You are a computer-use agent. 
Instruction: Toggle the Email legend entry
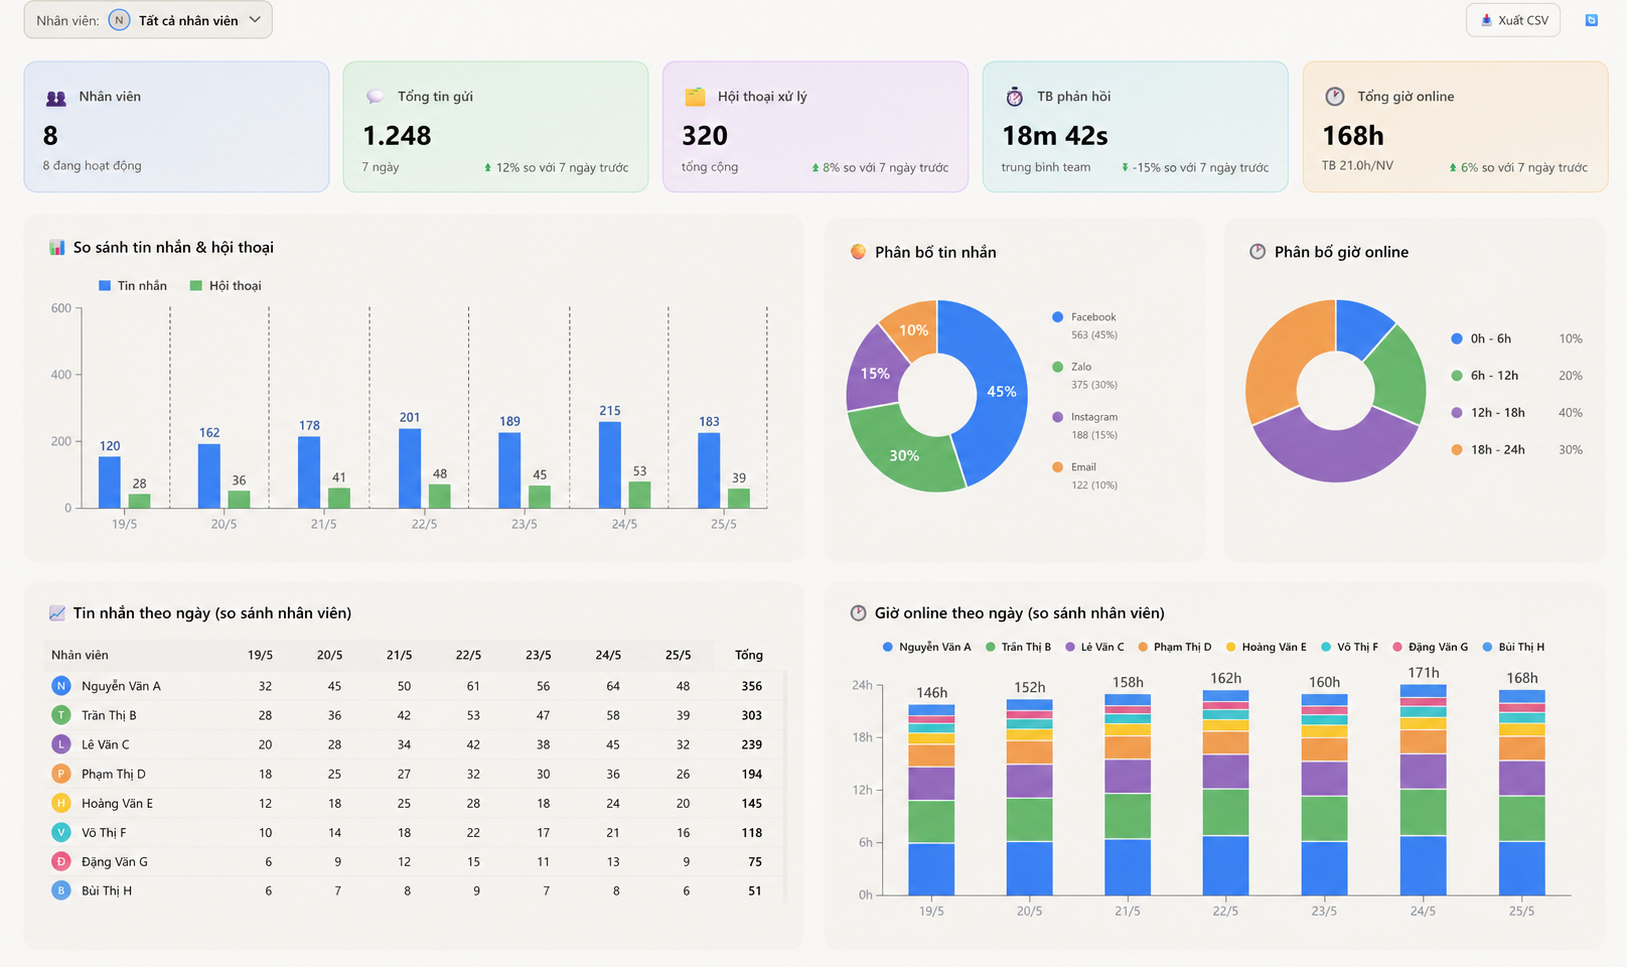click(x=1085, y=475)
